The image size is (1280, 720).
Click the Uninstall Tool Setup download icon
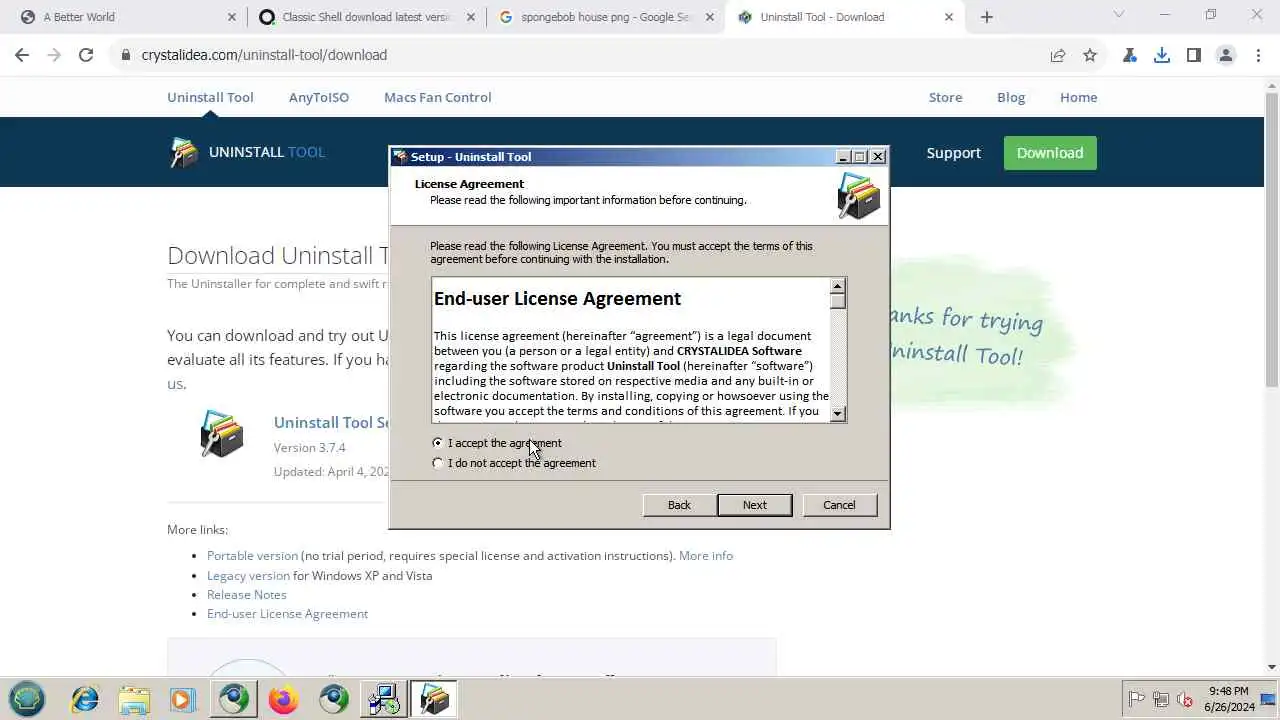coord(222,434)
